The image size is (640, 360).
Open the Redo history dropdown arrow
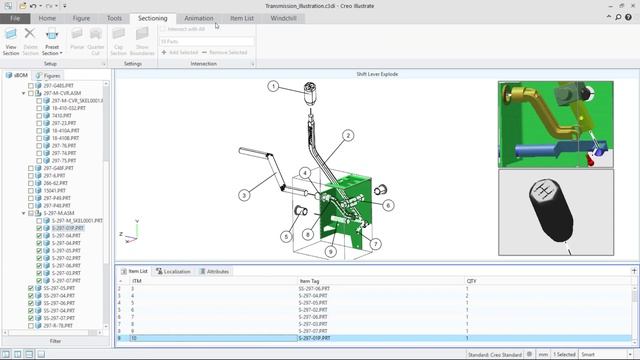point(56,6)
